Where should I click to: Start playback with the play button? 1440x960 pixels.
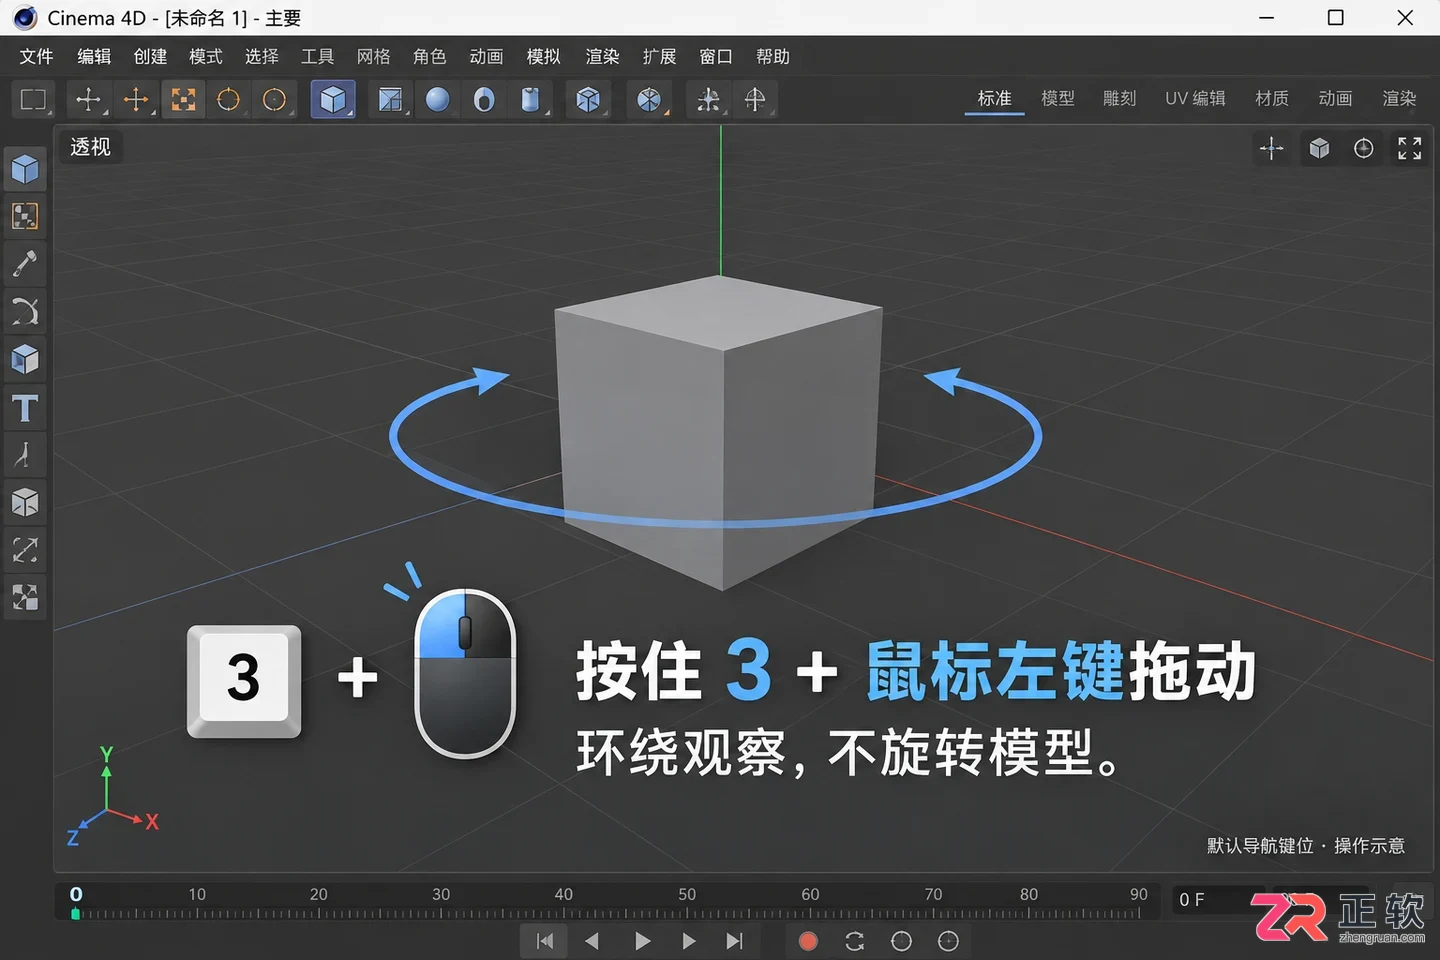(x=642, y=941)
